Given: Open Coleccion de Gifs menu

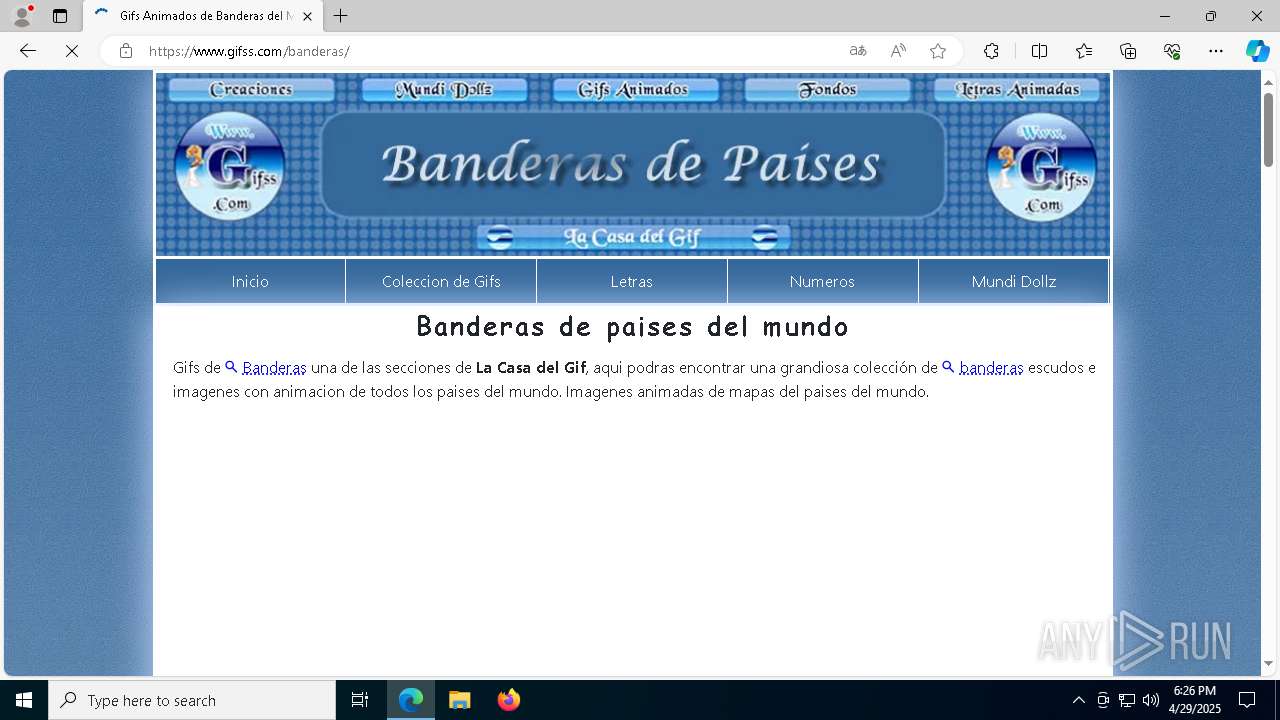Looking at the screenshot, I should pyautogui.click(x=441, y=281).
